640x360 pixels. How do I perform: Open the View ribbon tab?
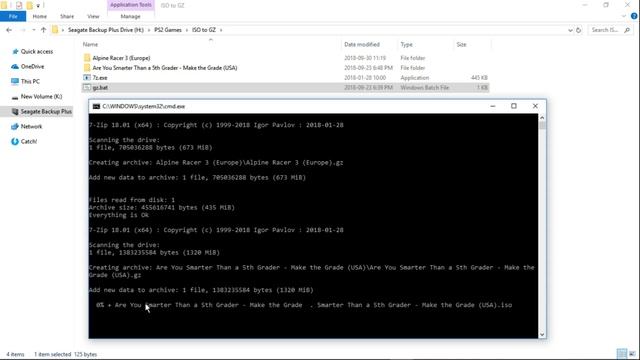[x=93, y=16]
